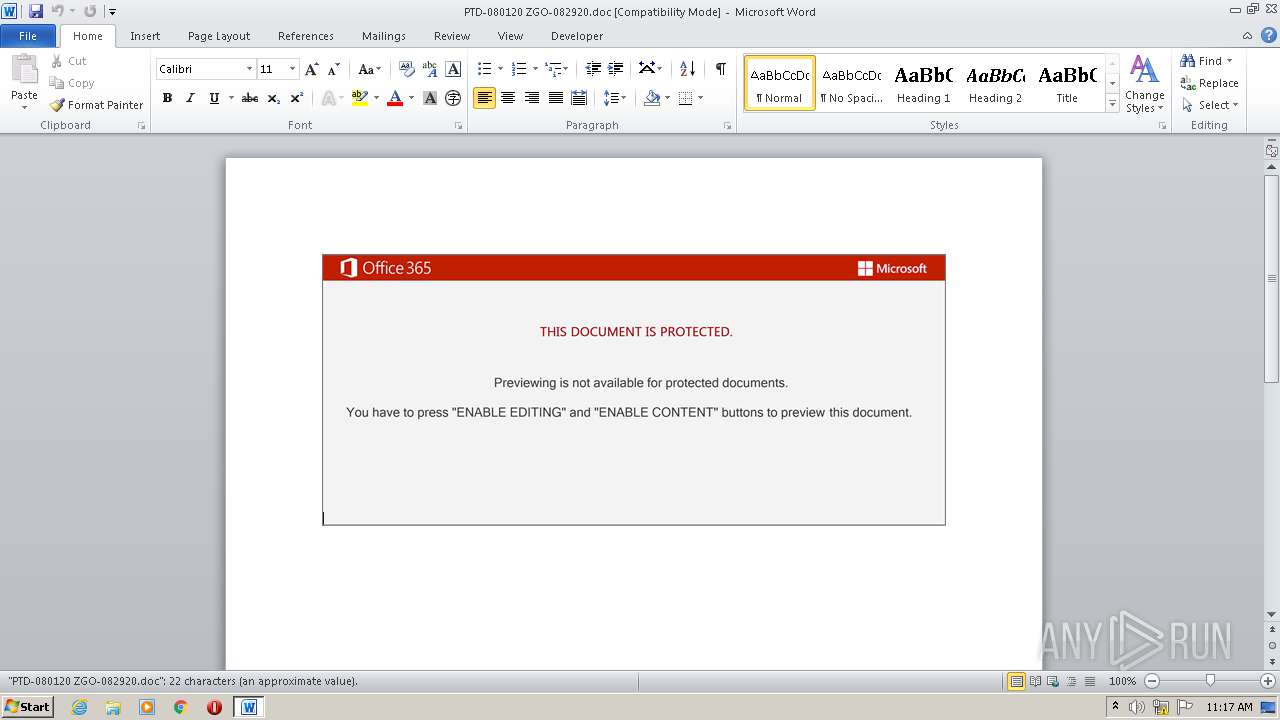Open Chrome from the taskbar

(181, 707)
